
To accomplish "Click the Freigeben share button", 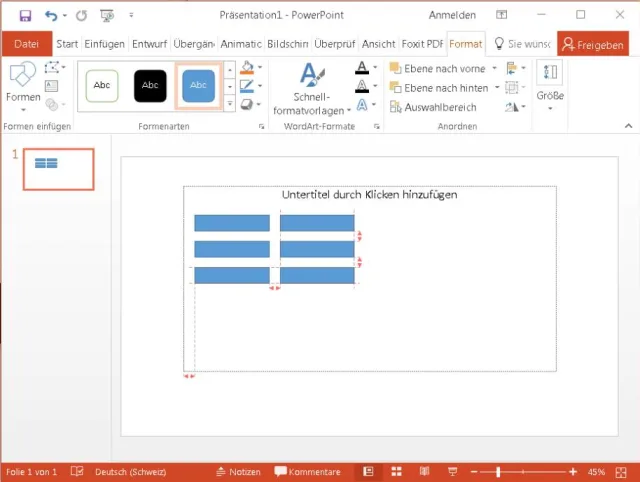I will [x=594, y=44].
